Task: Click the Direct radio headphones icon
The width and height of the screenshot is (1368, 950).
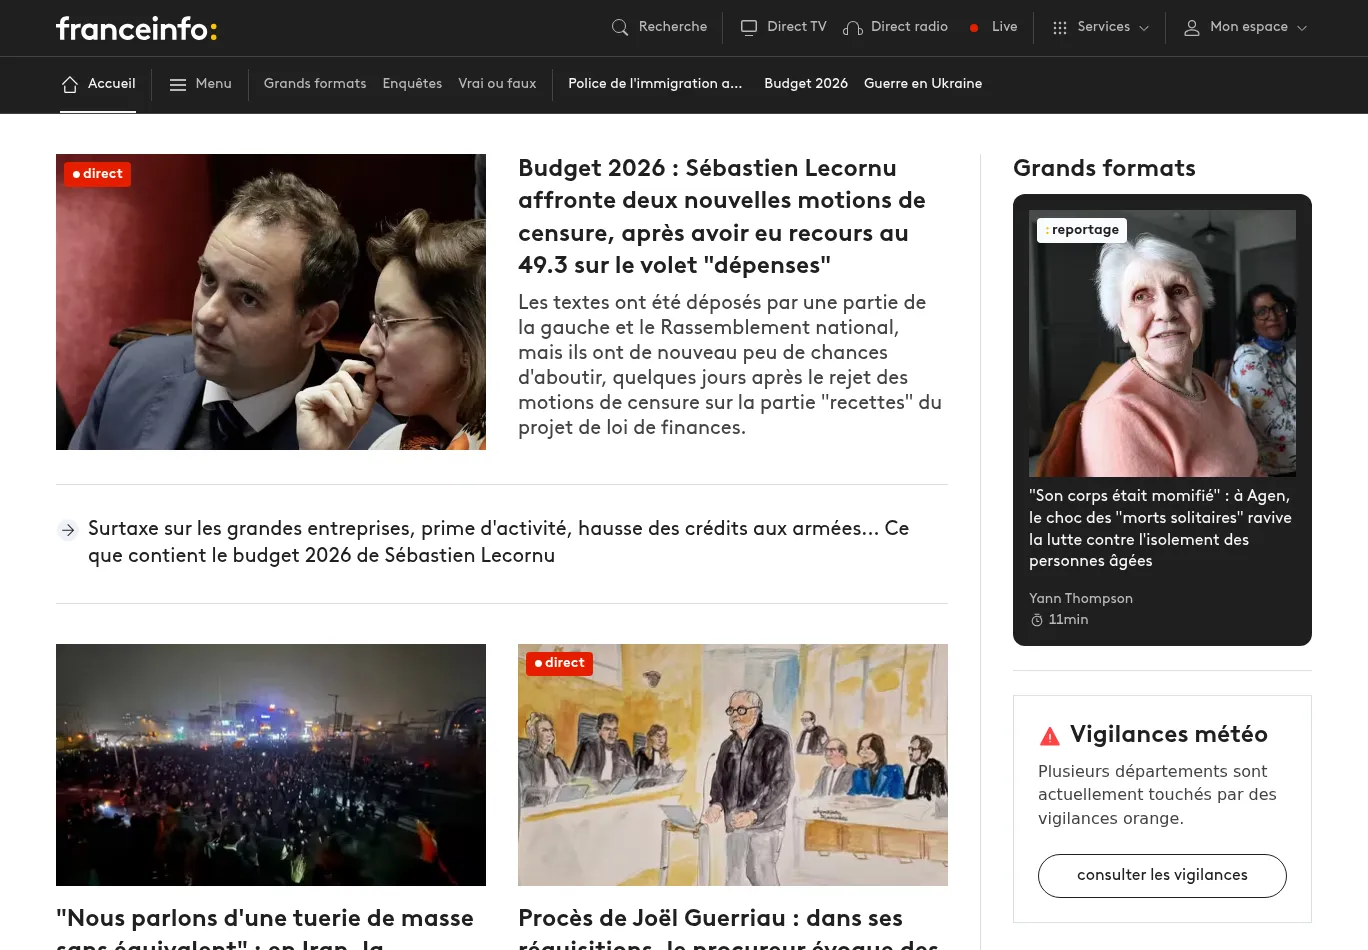Action: (852, 27)
